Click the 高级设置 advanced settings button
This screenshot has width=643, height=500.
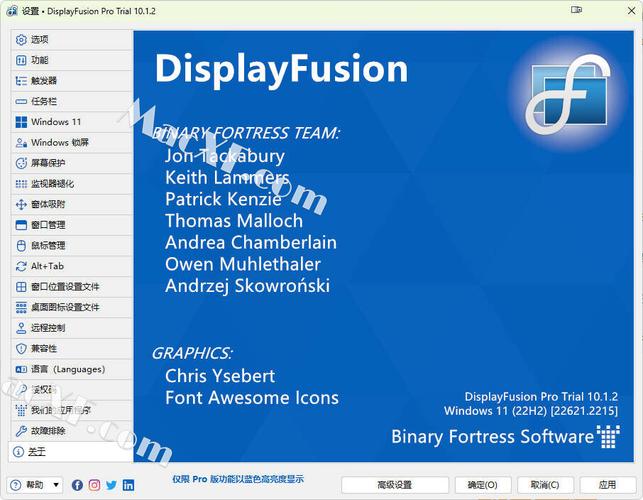tap(394, 485)
